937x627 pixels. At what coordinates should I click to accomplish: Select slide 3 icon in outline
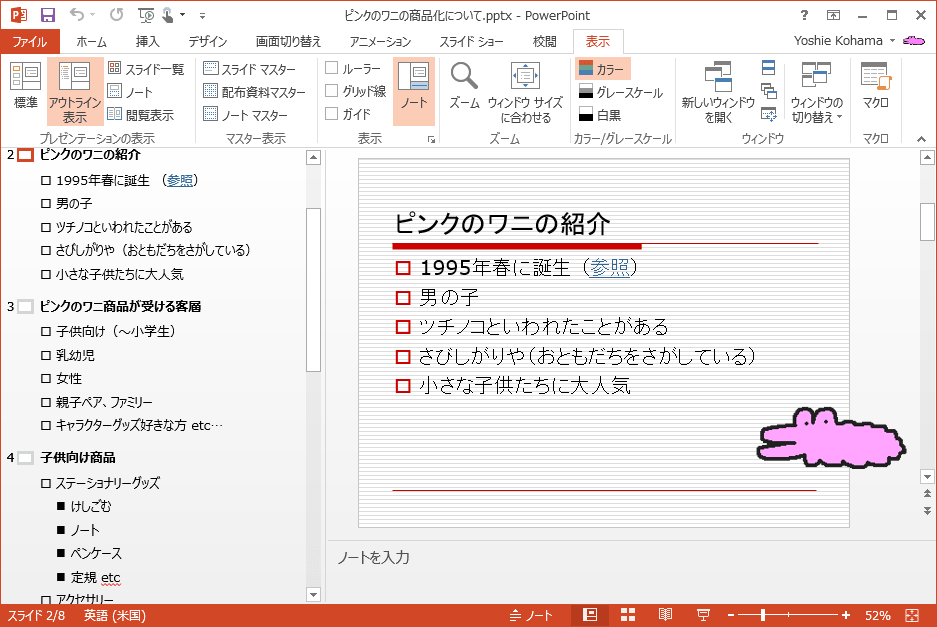(25, 307)
